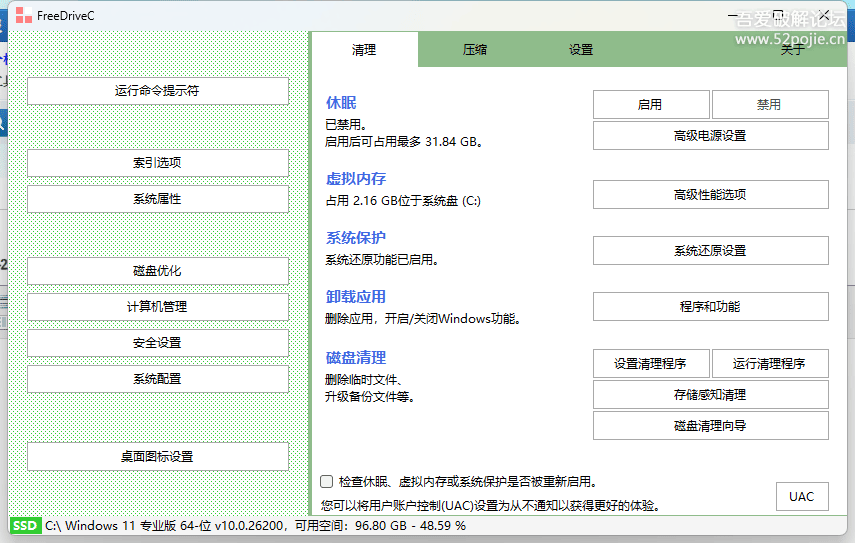Viewport: 855px width, 543px height.
Task: Click the UAC button
Action: 802,497
